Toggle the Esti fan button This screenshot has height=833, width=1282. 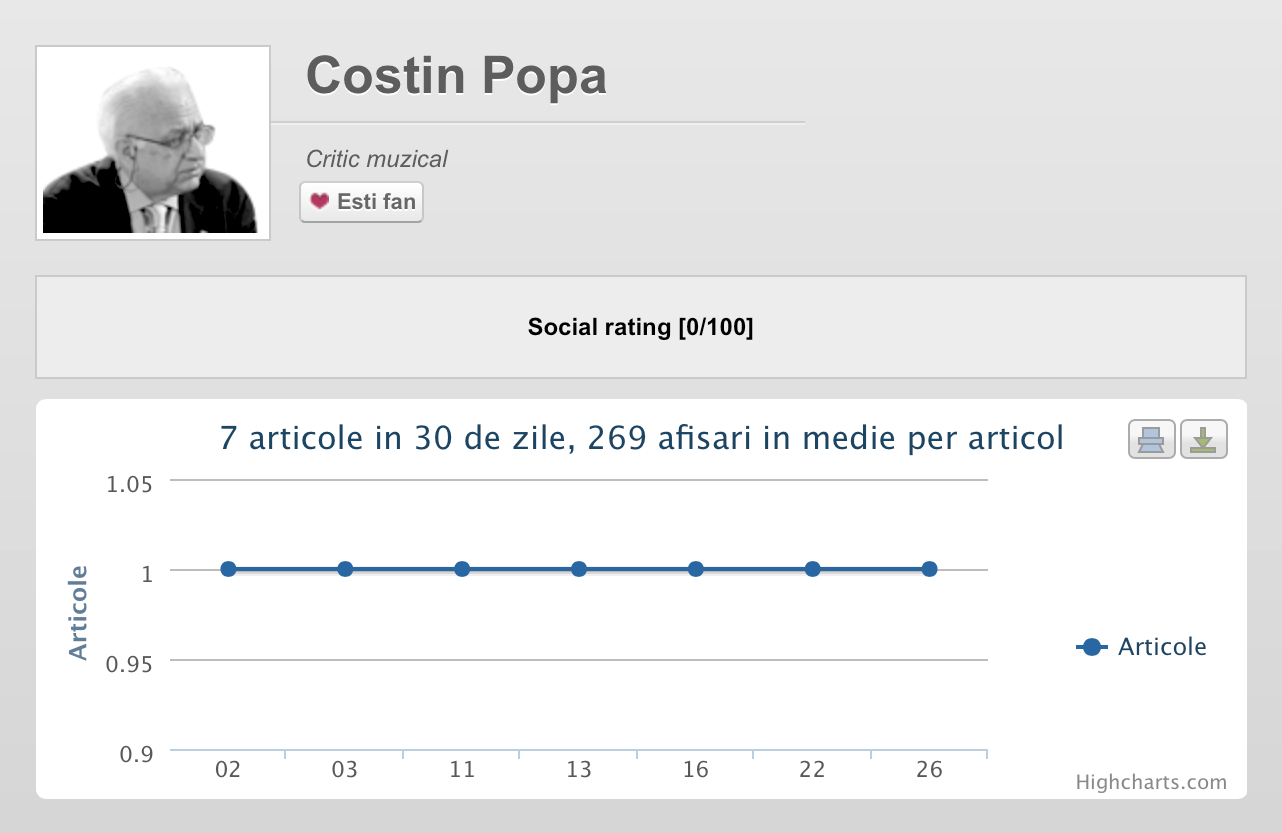(361, 202)
